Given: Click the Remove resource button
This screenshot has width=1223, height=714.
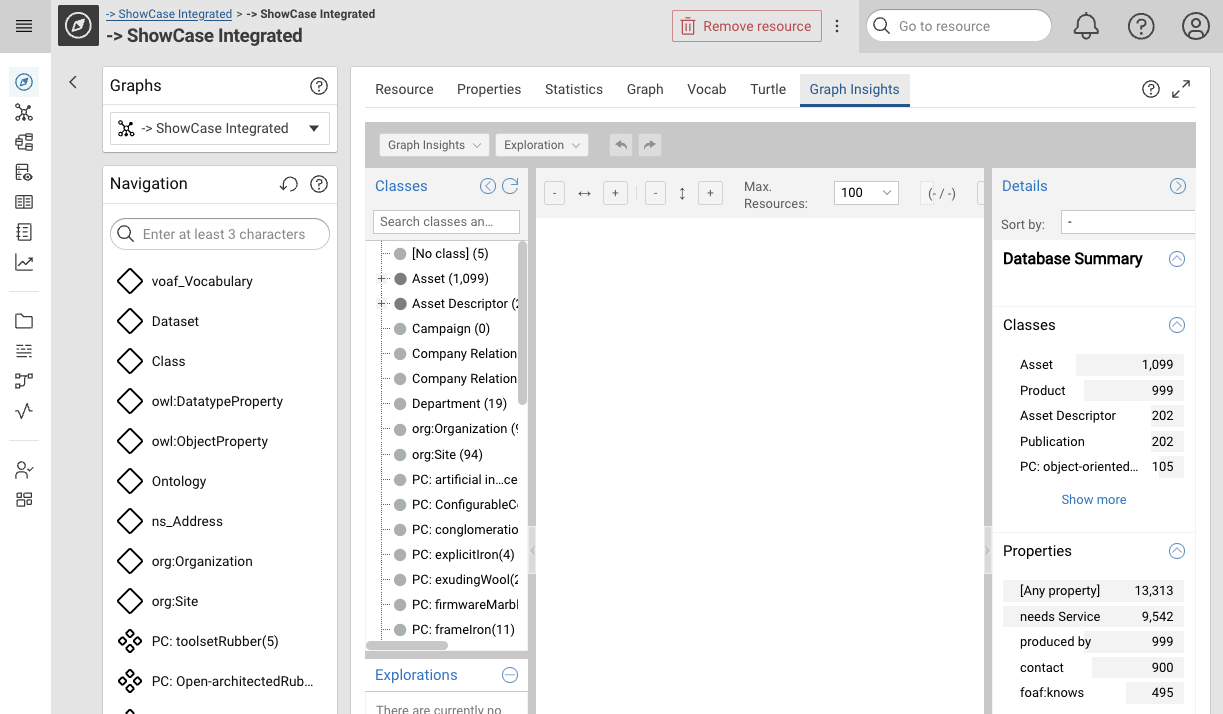Looking at the screenshot, I should [746, 26].
